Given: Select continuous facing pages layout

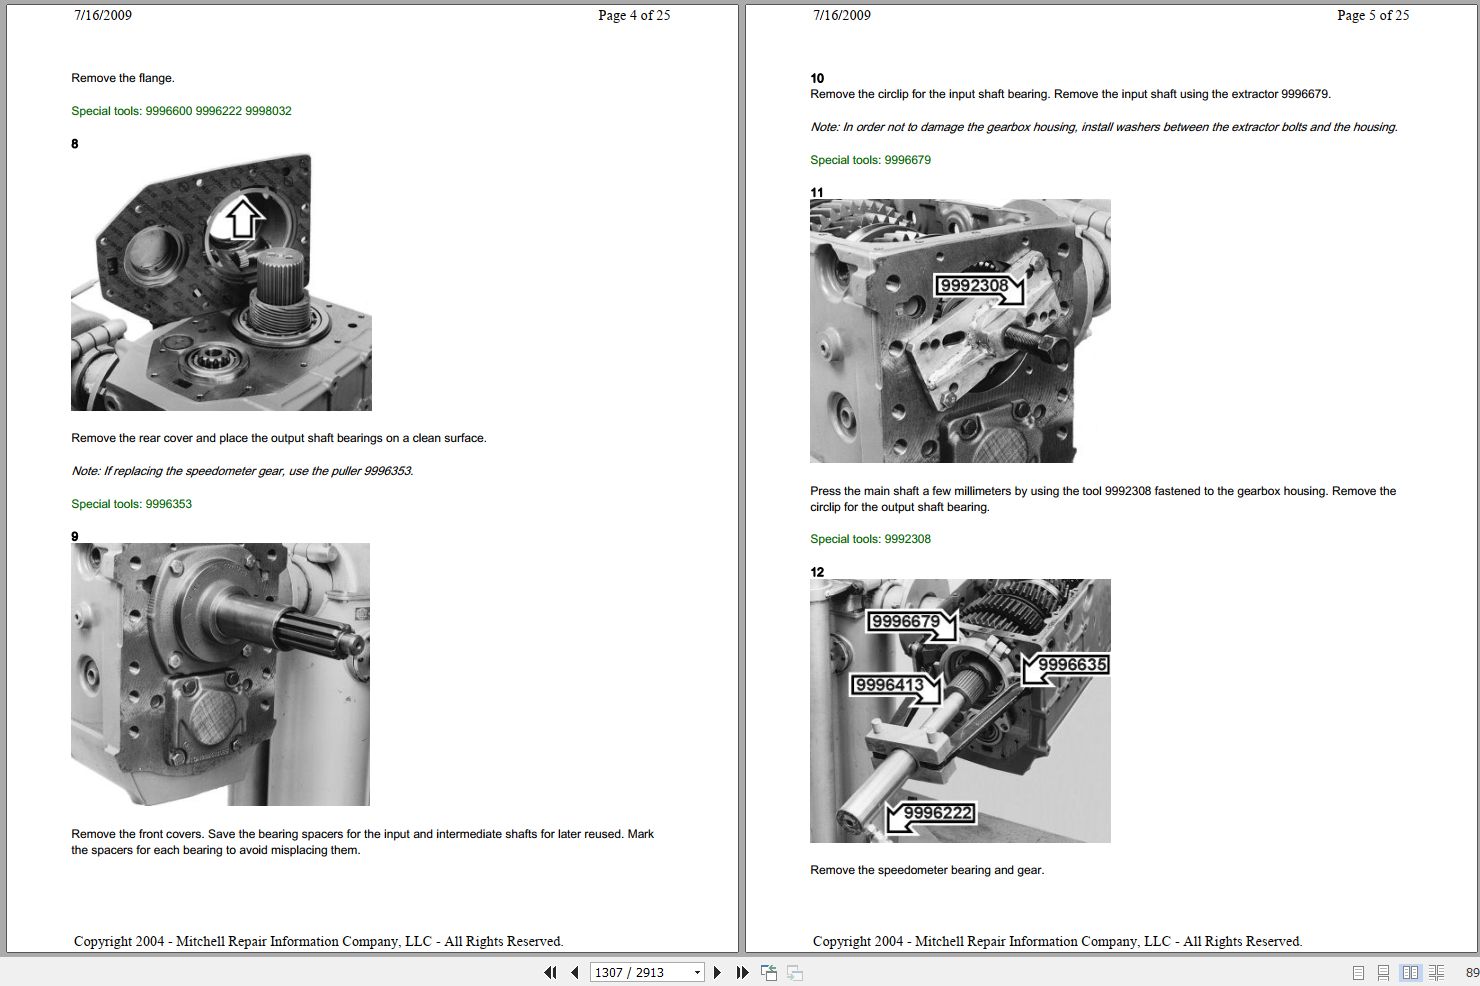Looking at the screenshot, I should tap(1437, 972).
